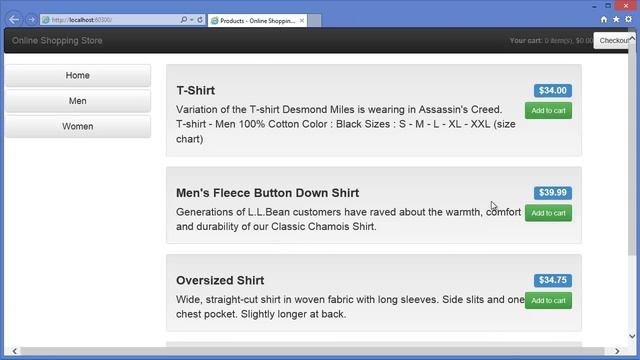Click the scroll up arrow

coord(632,38)
